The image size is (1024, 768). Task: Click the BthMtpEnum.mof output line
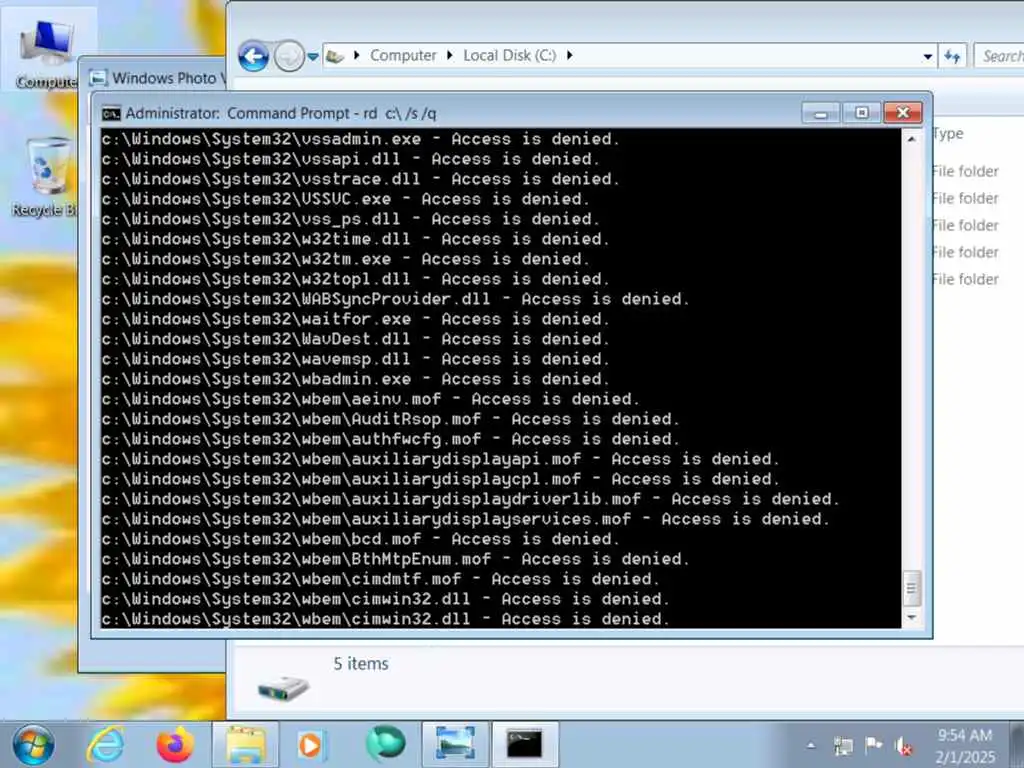pyautogui.click(x=395, y=559)
